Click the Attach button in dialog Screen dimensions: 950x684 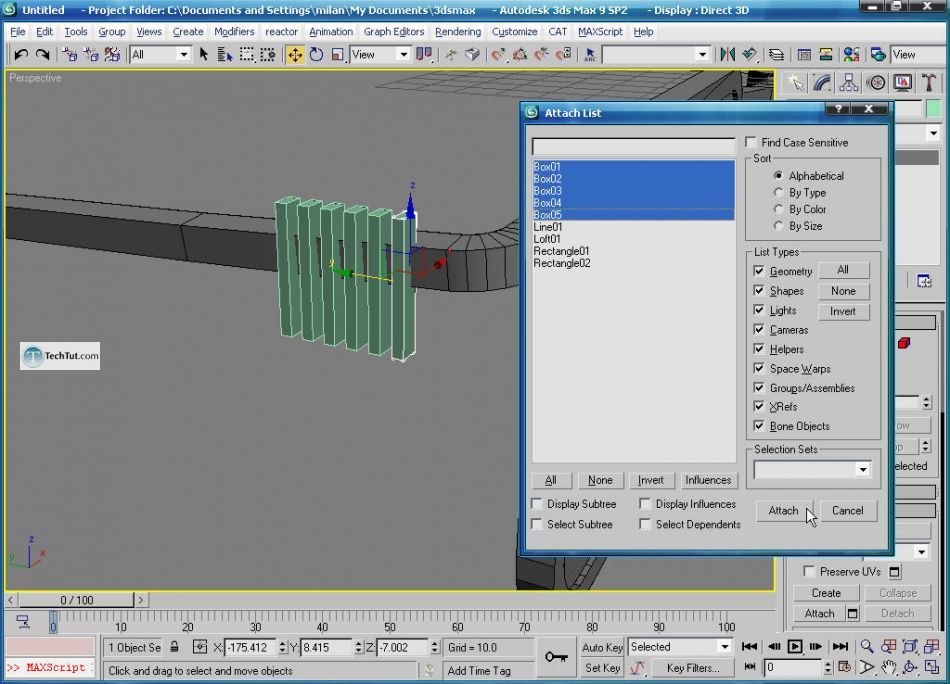[x=783, y=511]
